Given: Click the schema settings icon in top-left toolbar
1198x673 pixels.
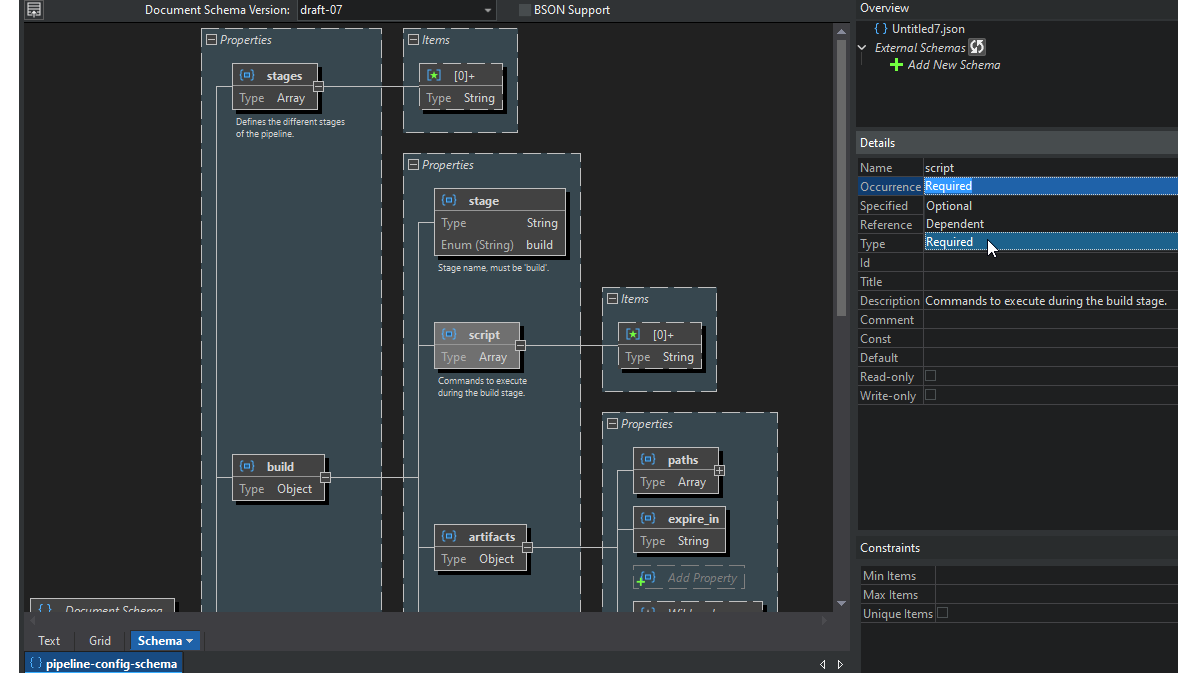Looking at the screenshot, I should coord(32,10).
